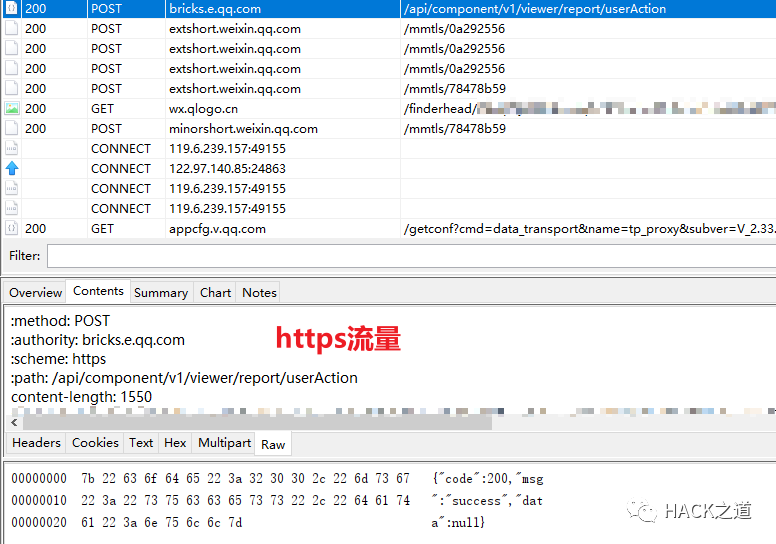The height and width of the screenshot is (544, 776).
Task: Click ':authority: bricks.e.qq.com' header line
Action: [x=97, y=340]
